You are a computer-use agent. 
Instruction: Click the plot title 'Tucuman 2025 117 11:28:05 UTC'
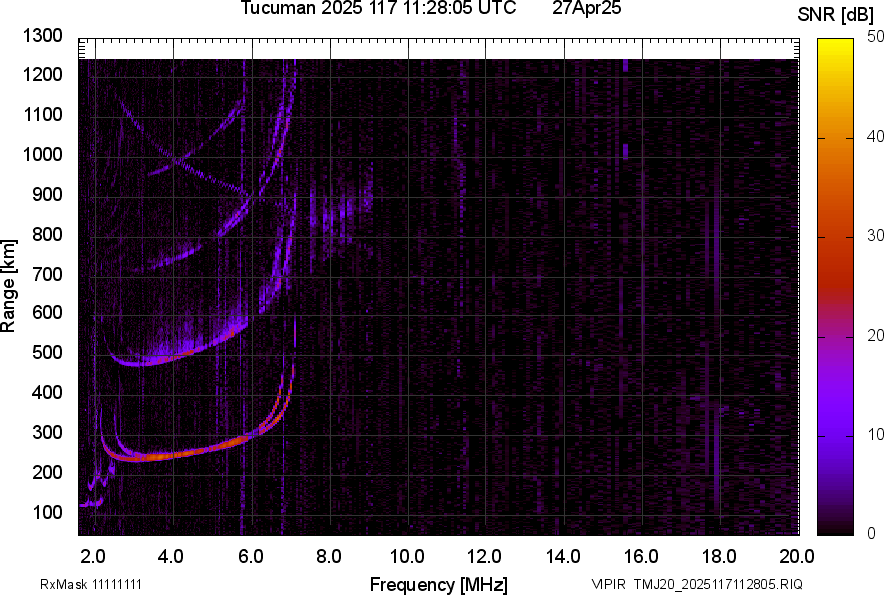[378, 7]
